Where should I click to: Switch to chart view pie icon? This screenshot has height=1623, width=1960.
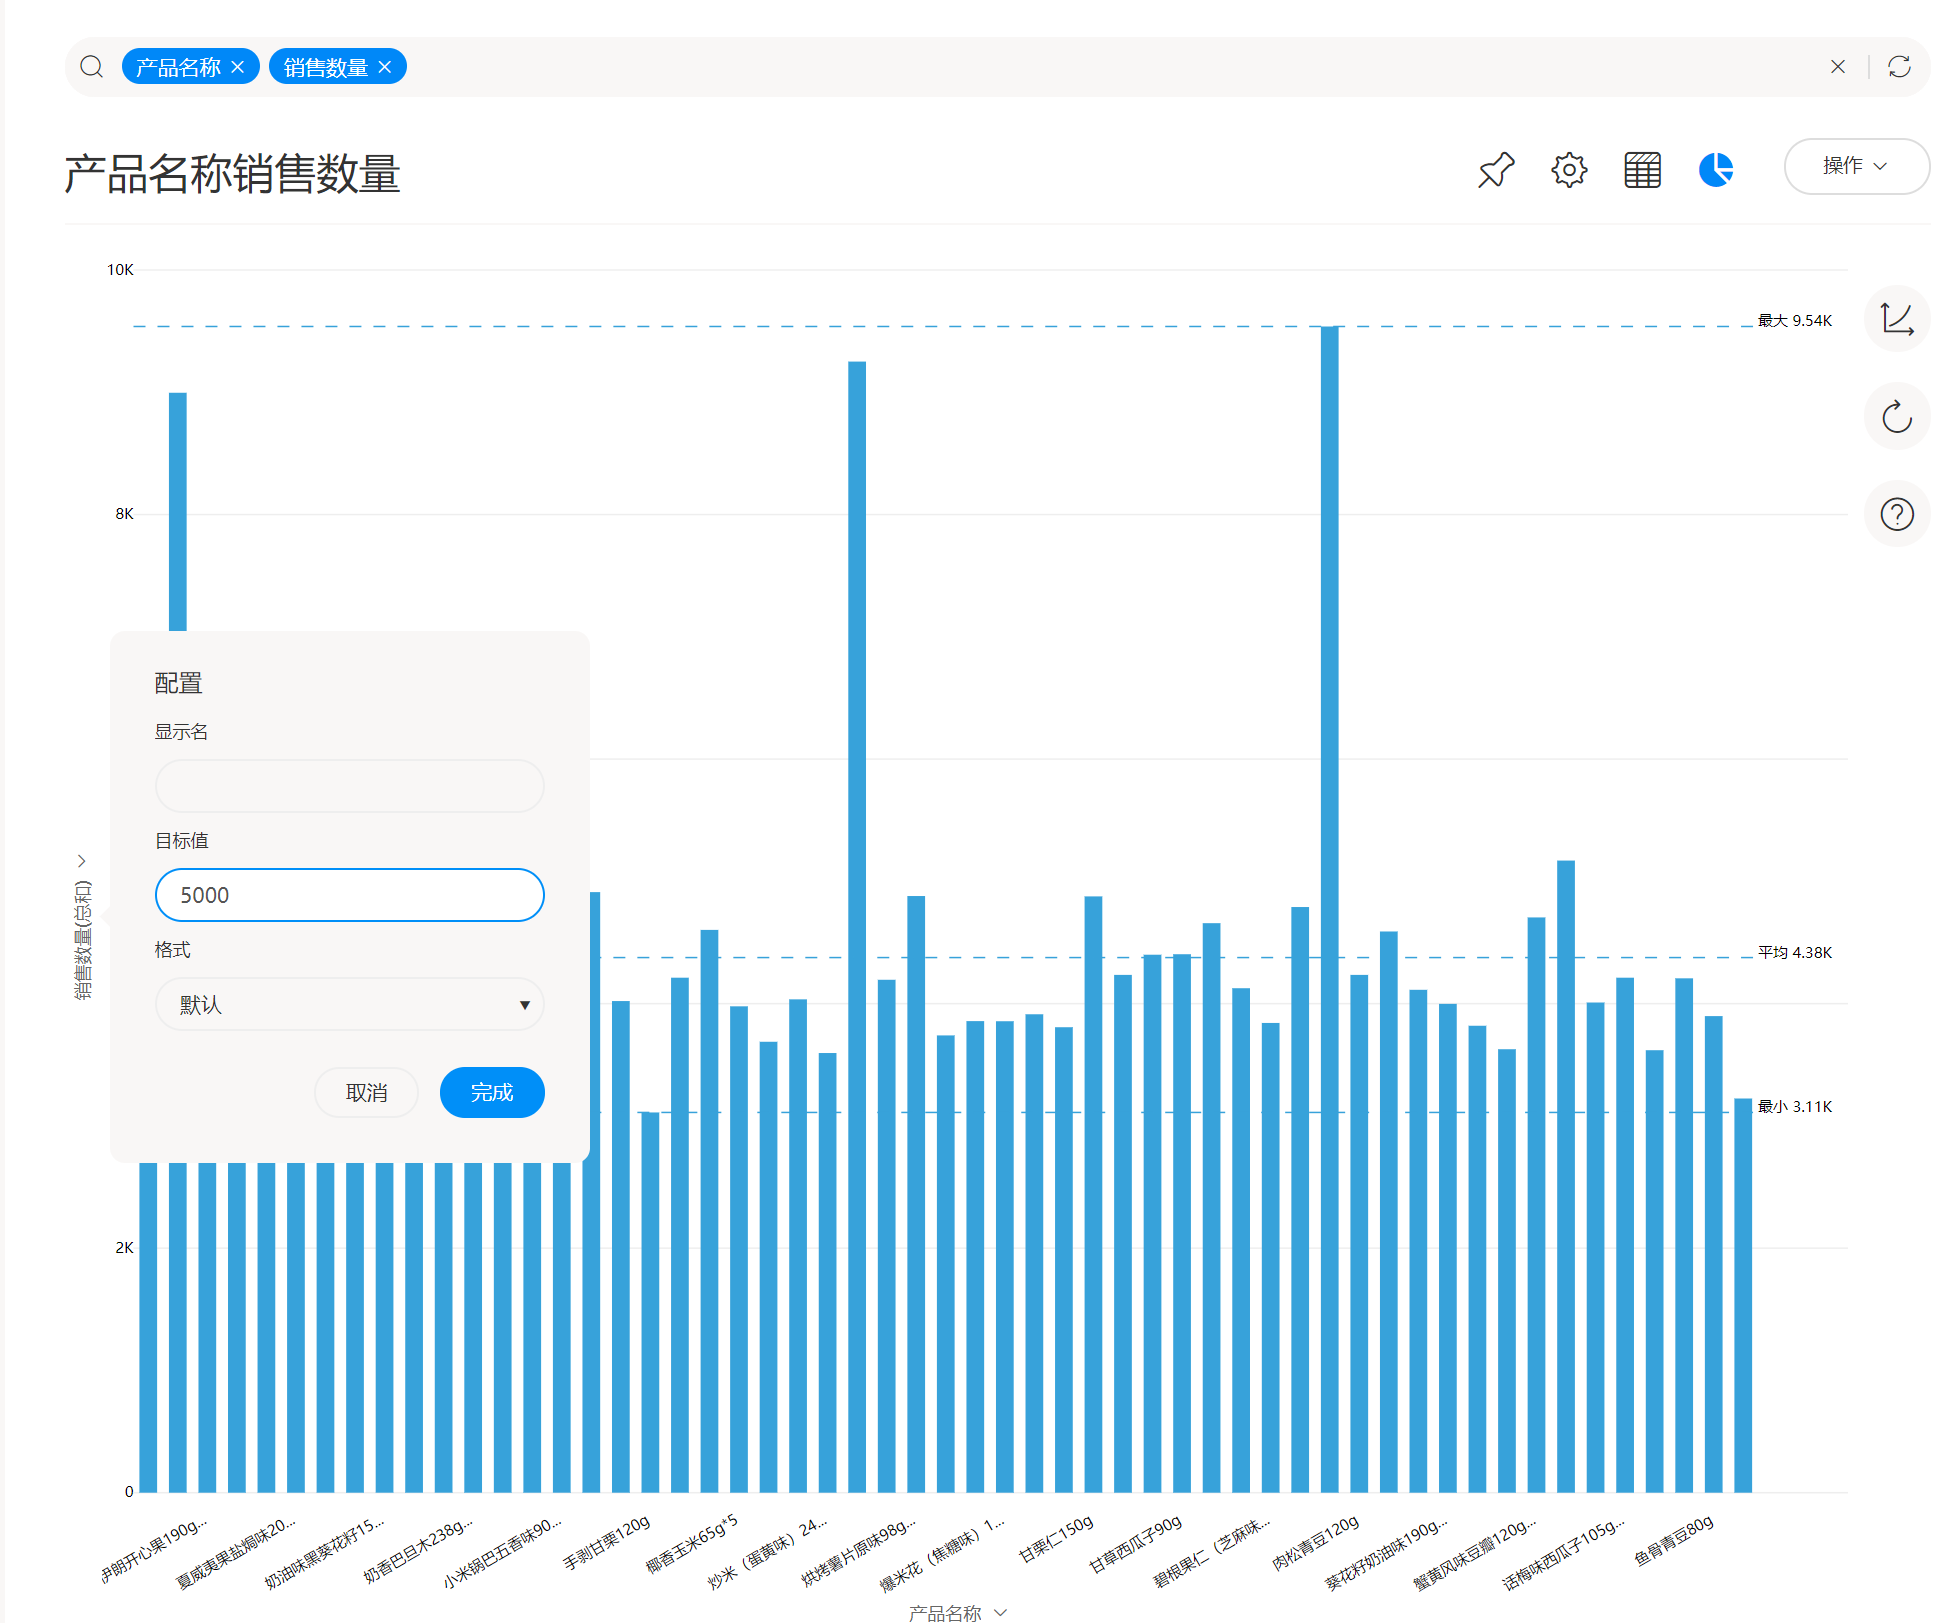[1716, 170]
